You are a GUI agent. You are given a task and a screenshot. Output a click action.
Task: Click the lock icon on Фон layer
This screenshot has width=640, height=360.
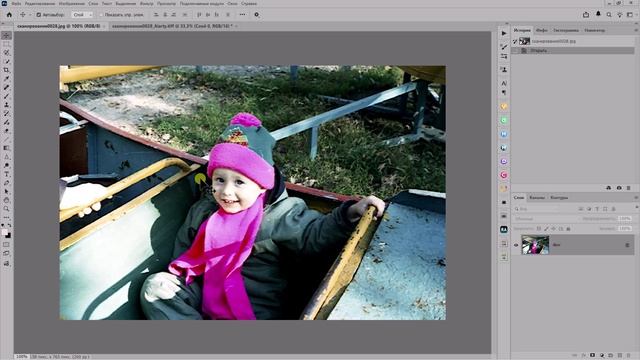(627, 245)
